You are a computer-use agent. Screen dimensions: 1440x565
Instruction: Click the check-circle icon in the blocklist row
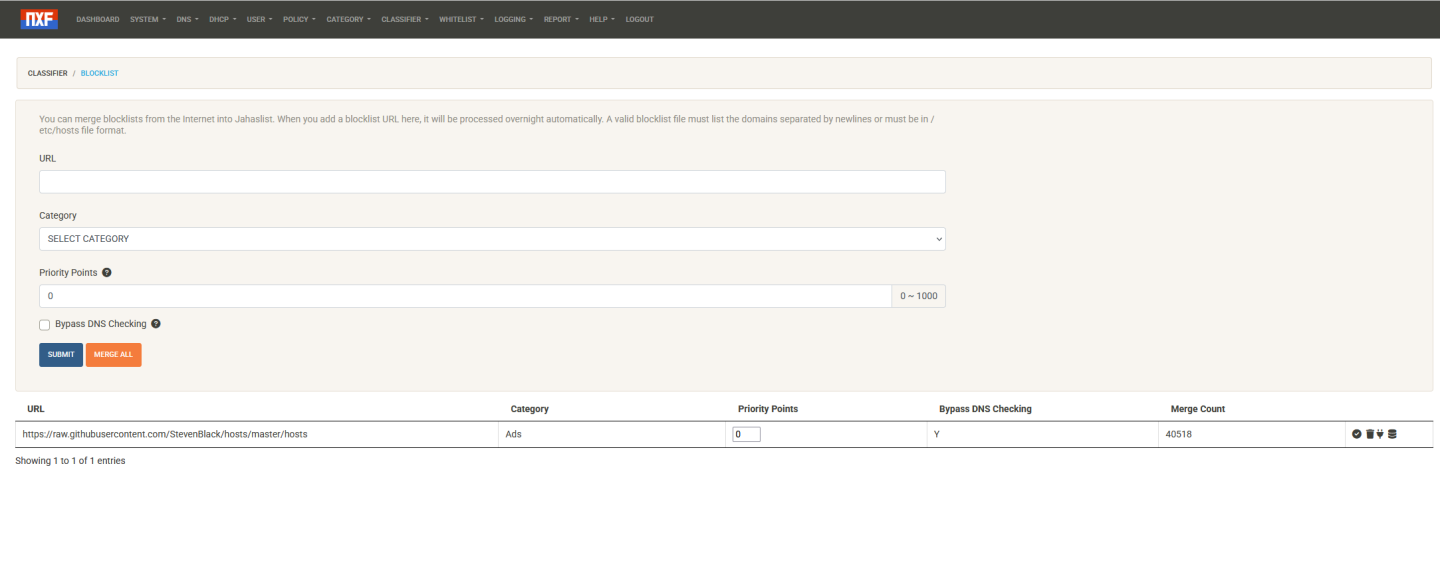[1357, 434]
